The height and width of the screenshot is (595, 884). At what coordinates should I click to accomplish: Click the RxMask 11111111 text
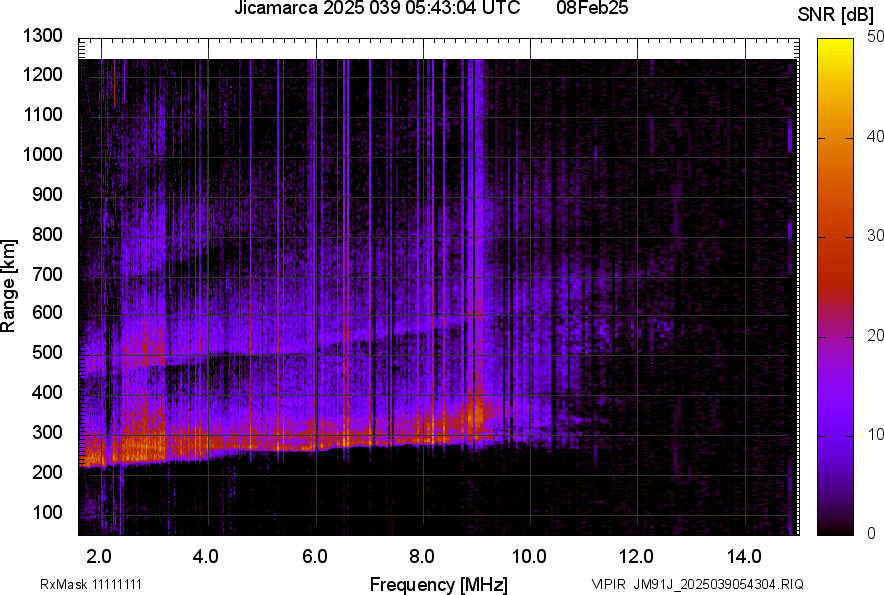[97, 584]
